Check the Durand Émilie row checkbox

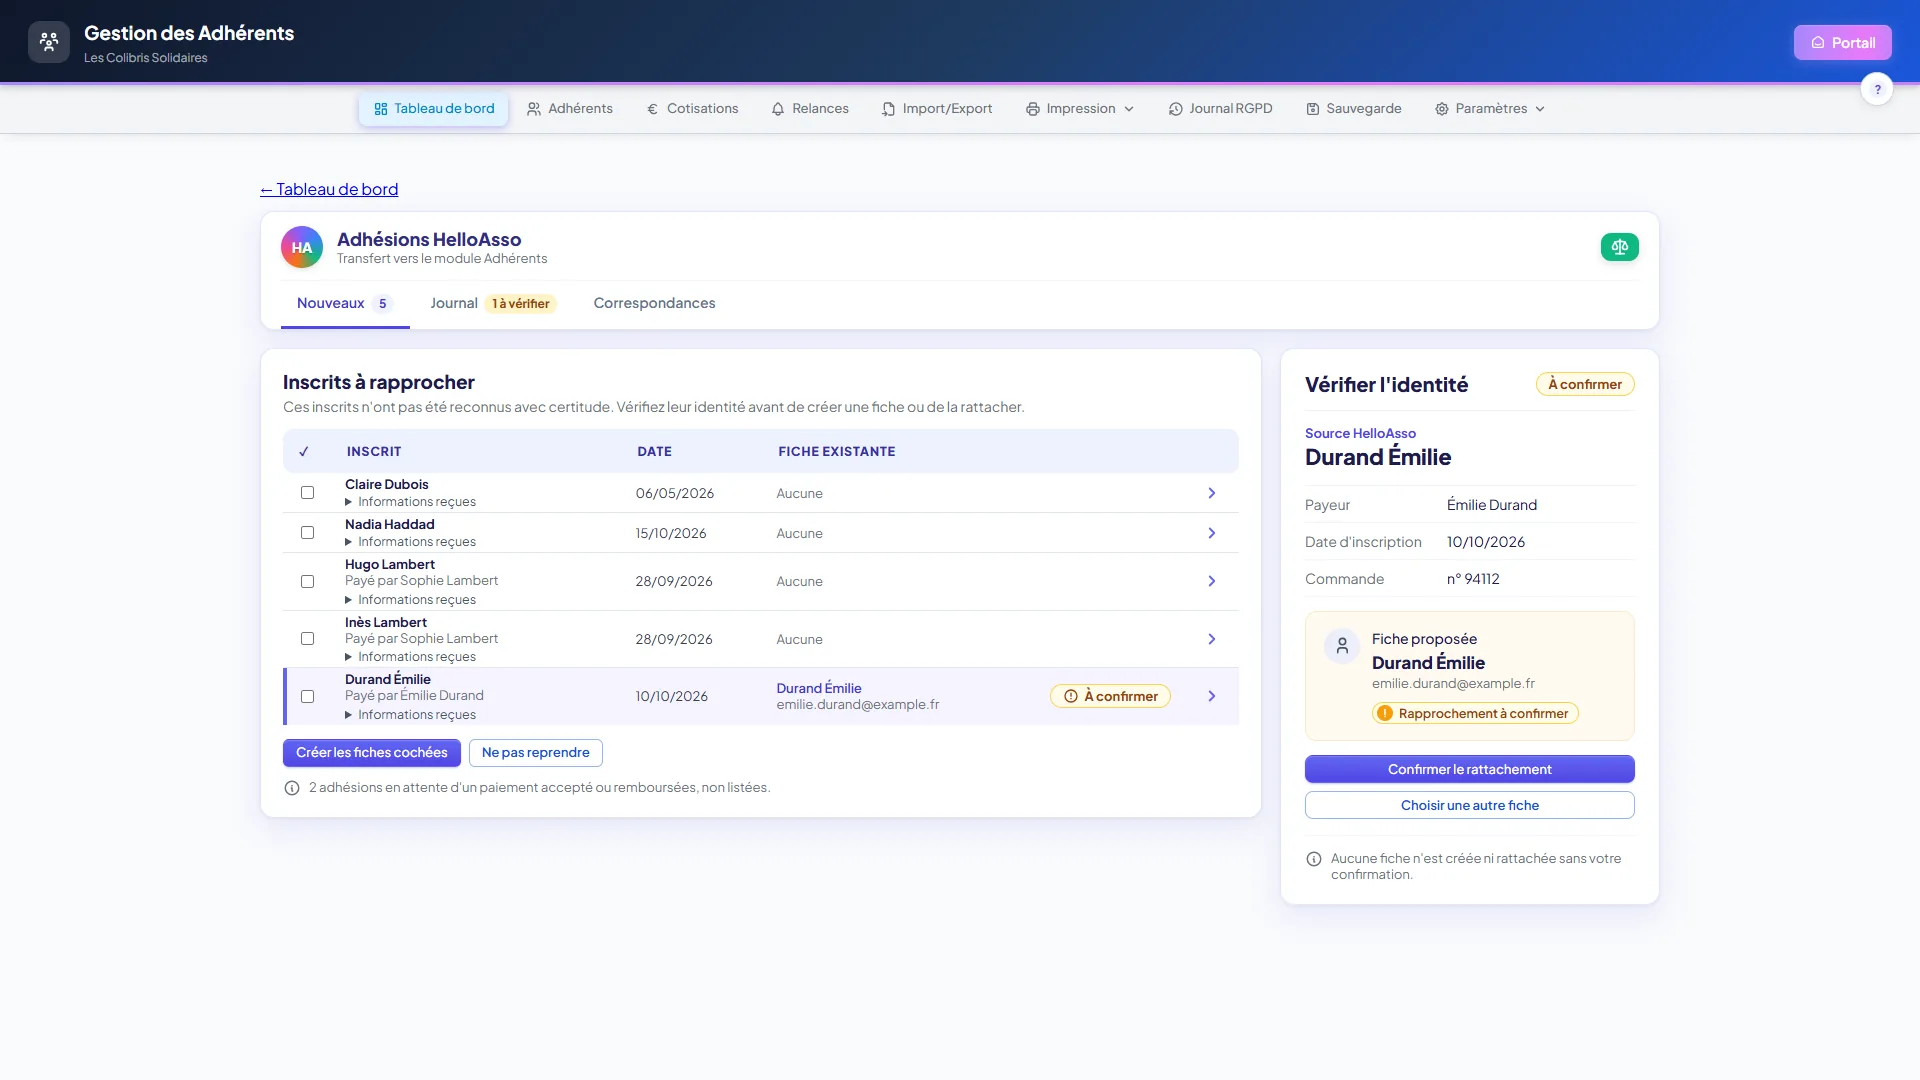tap(307, 696)
